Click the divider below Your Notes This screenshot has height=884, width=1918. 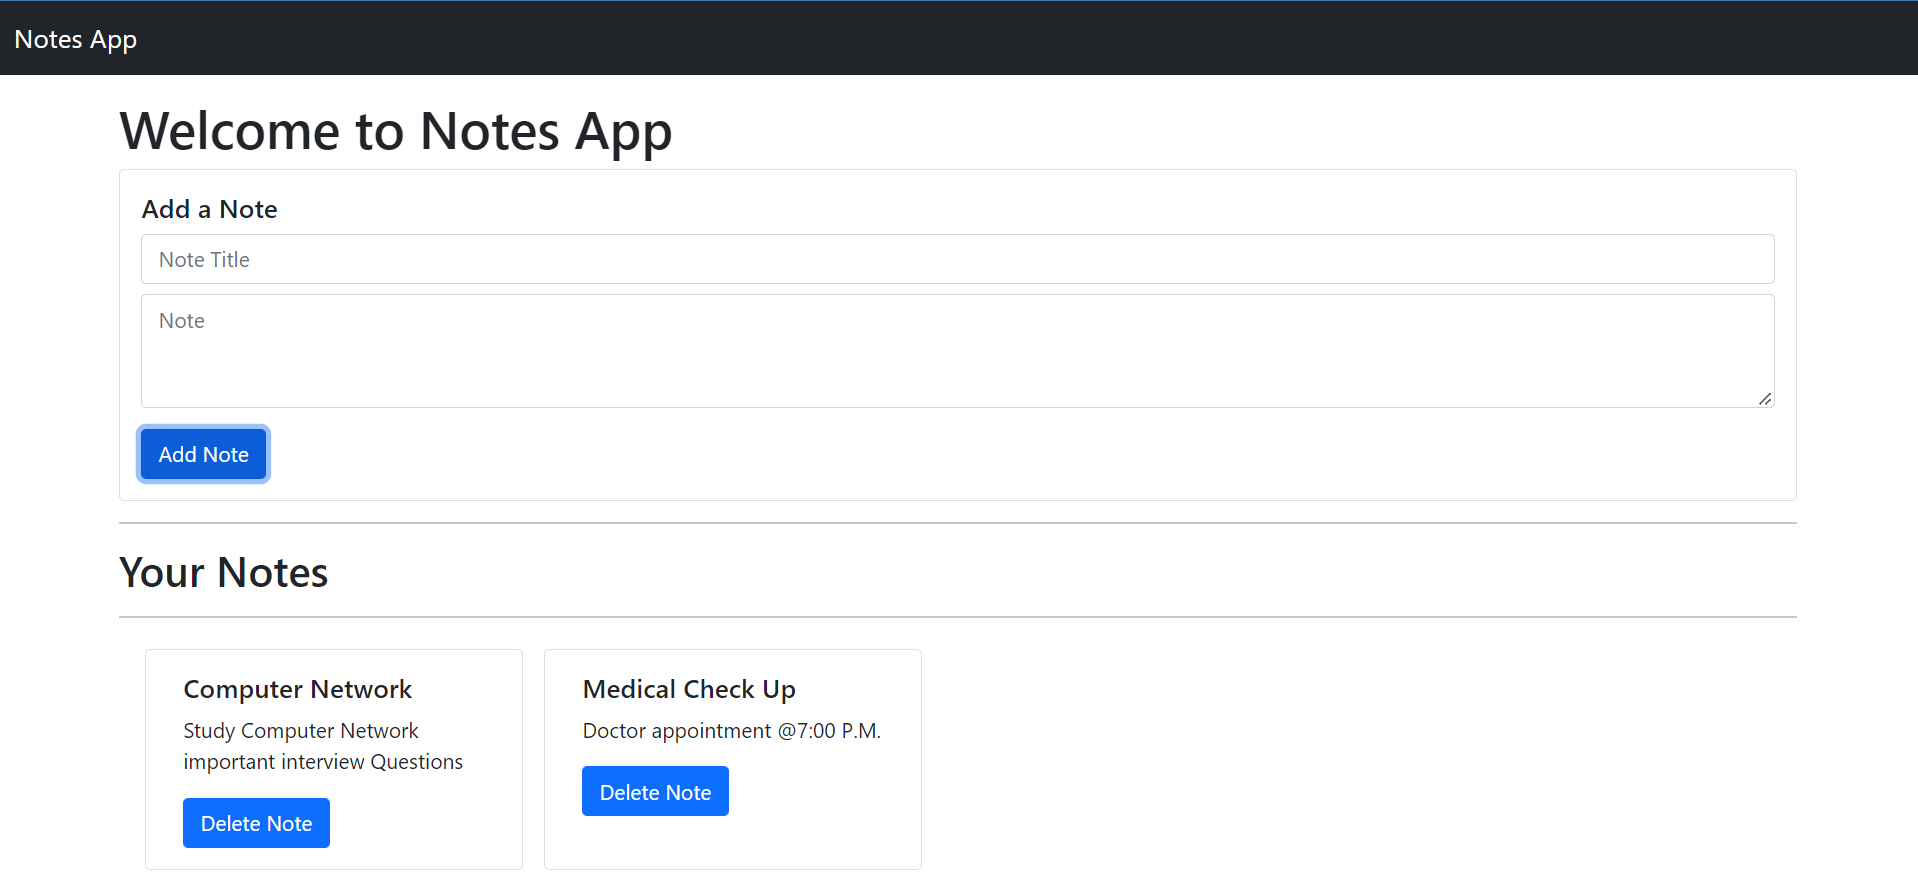coord(957,617)
